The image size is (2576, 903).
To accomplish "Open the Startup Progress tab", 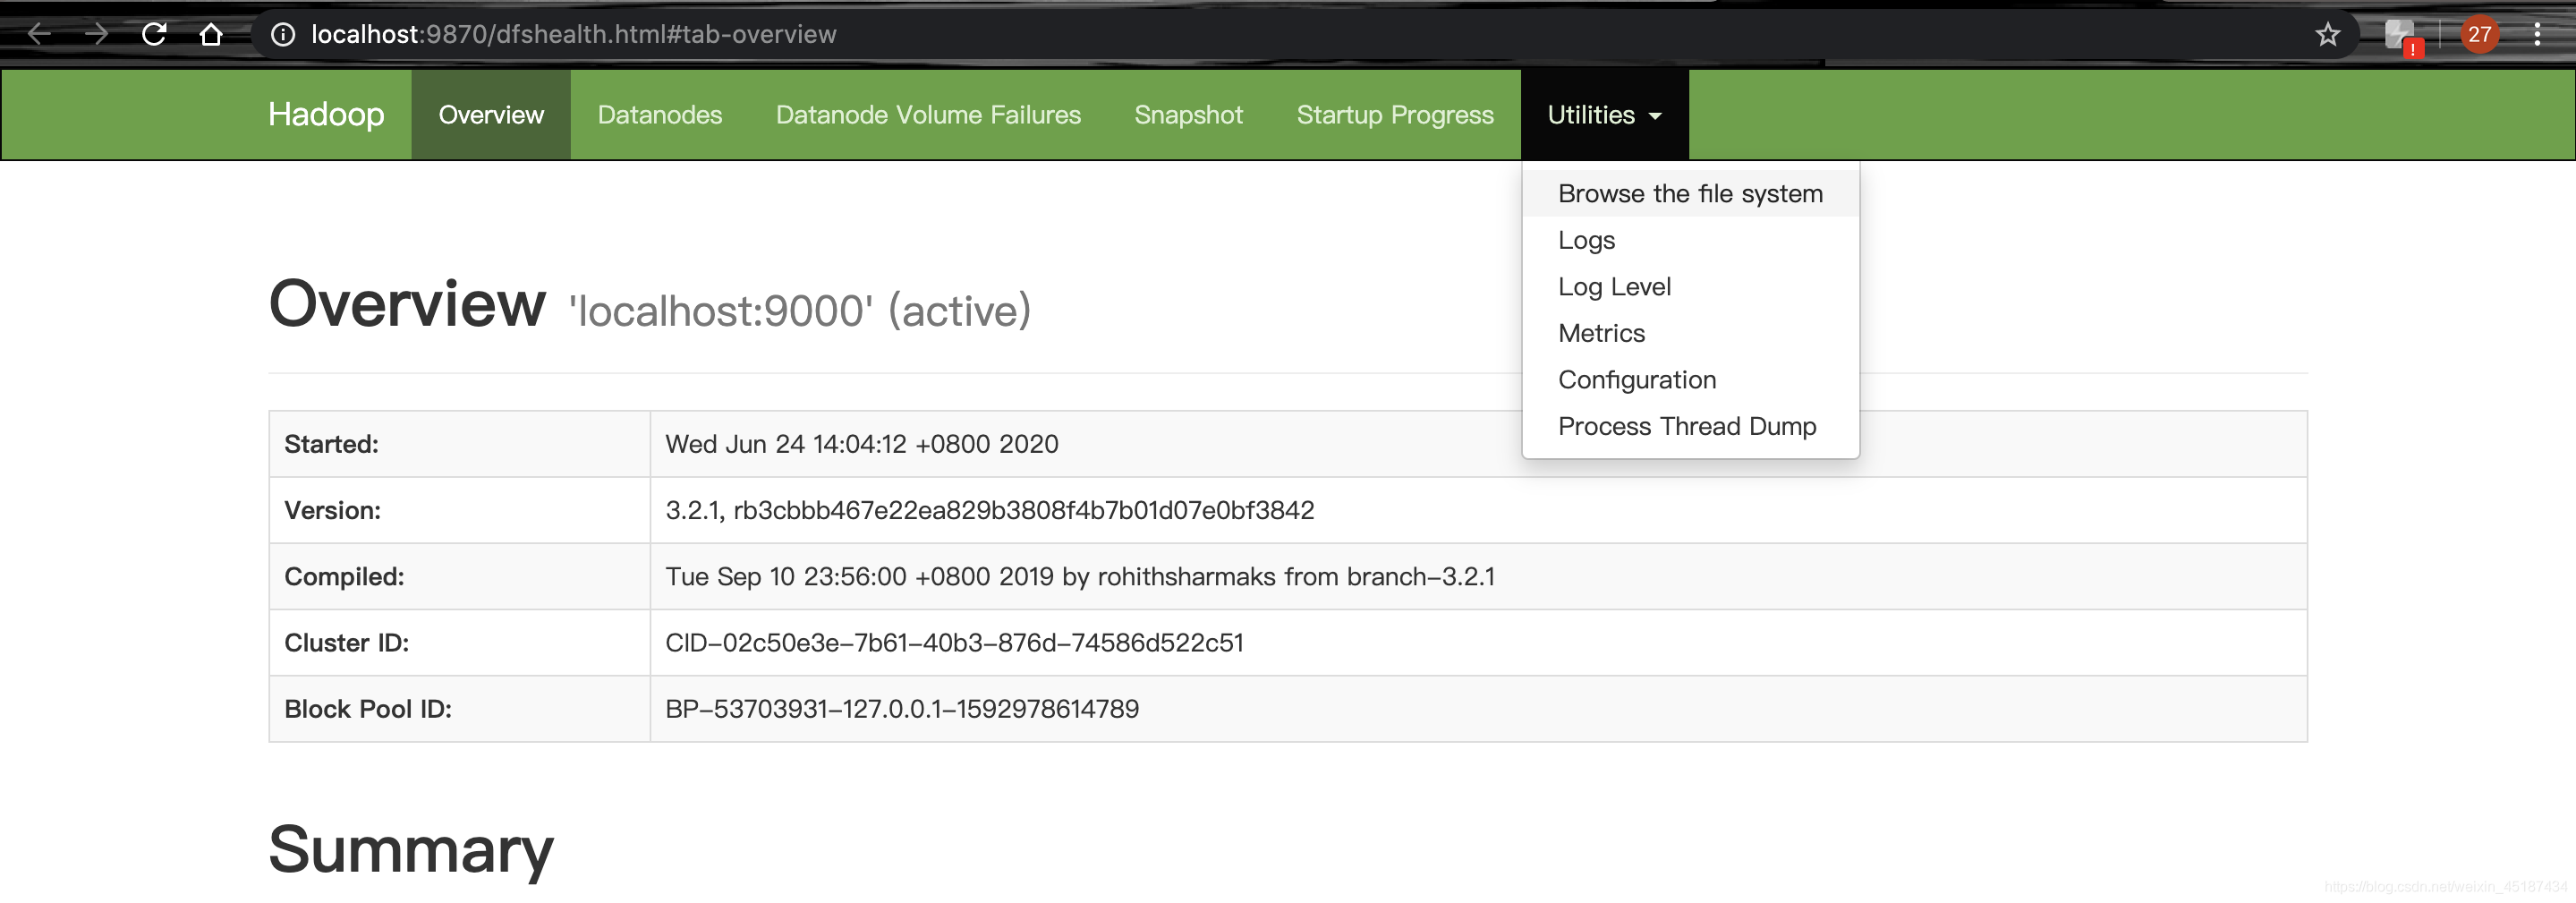I will (x=1395, y=115).
